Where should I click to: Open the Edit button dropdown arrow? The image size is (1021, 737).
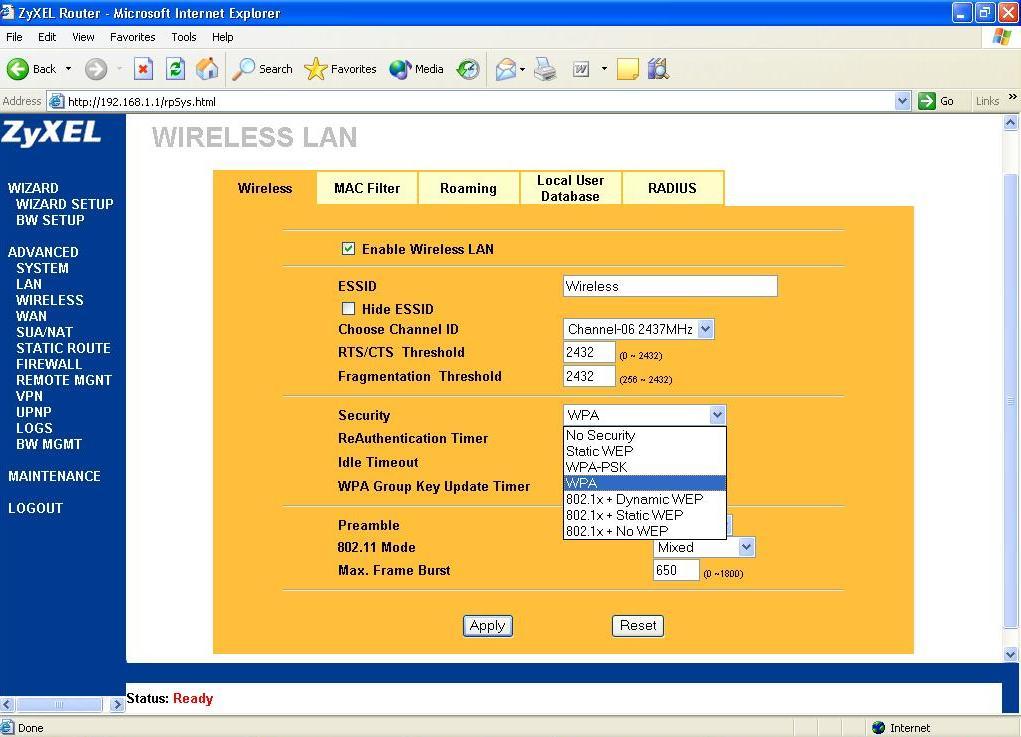(604, 68)
